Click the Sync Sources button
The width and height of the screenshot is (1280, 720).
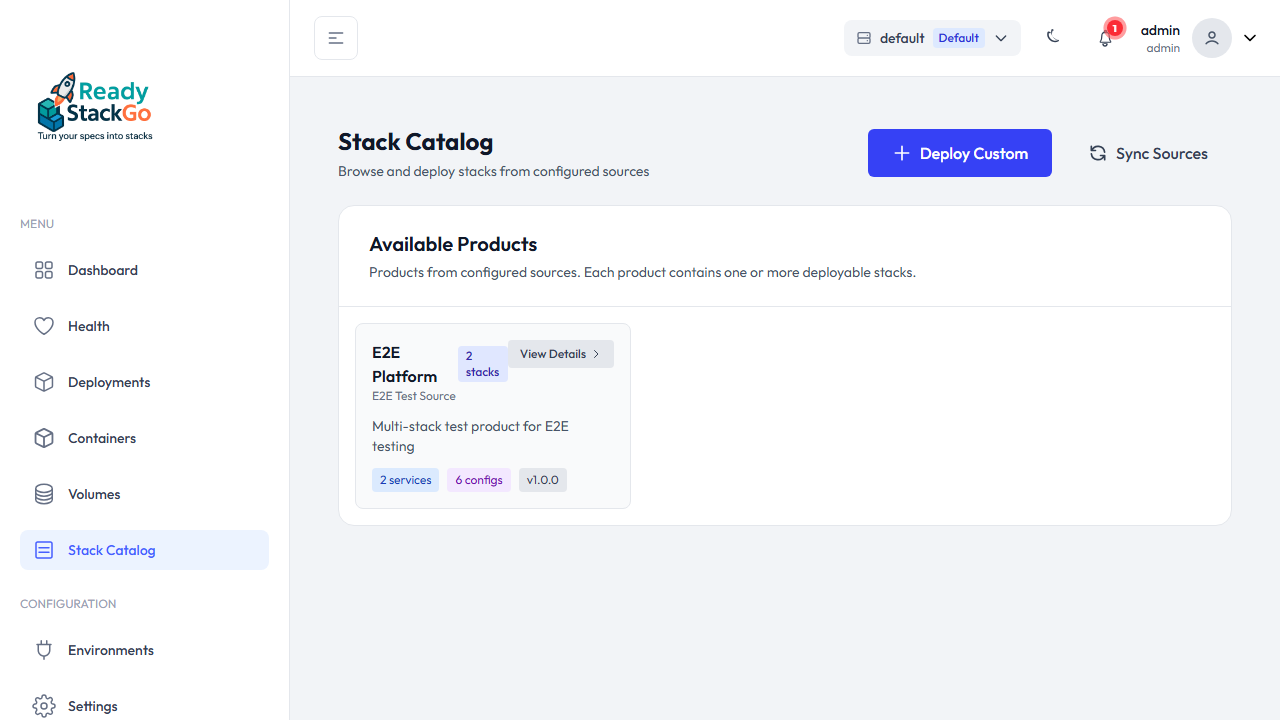(1148, 153)
